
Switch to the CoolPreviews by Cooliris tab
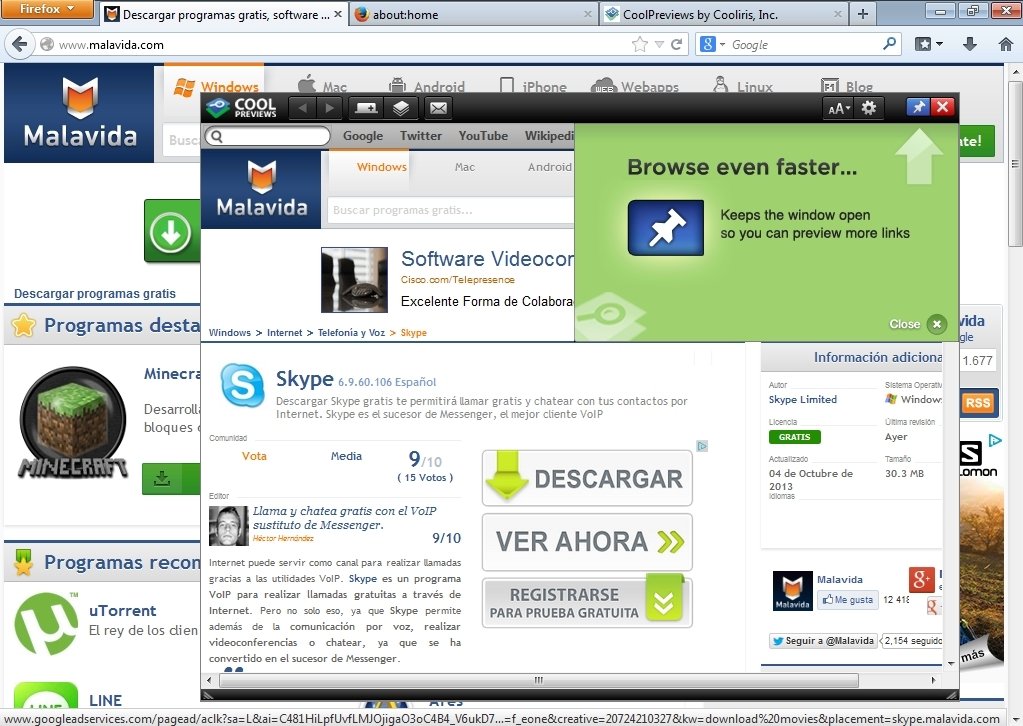point(724,14)
